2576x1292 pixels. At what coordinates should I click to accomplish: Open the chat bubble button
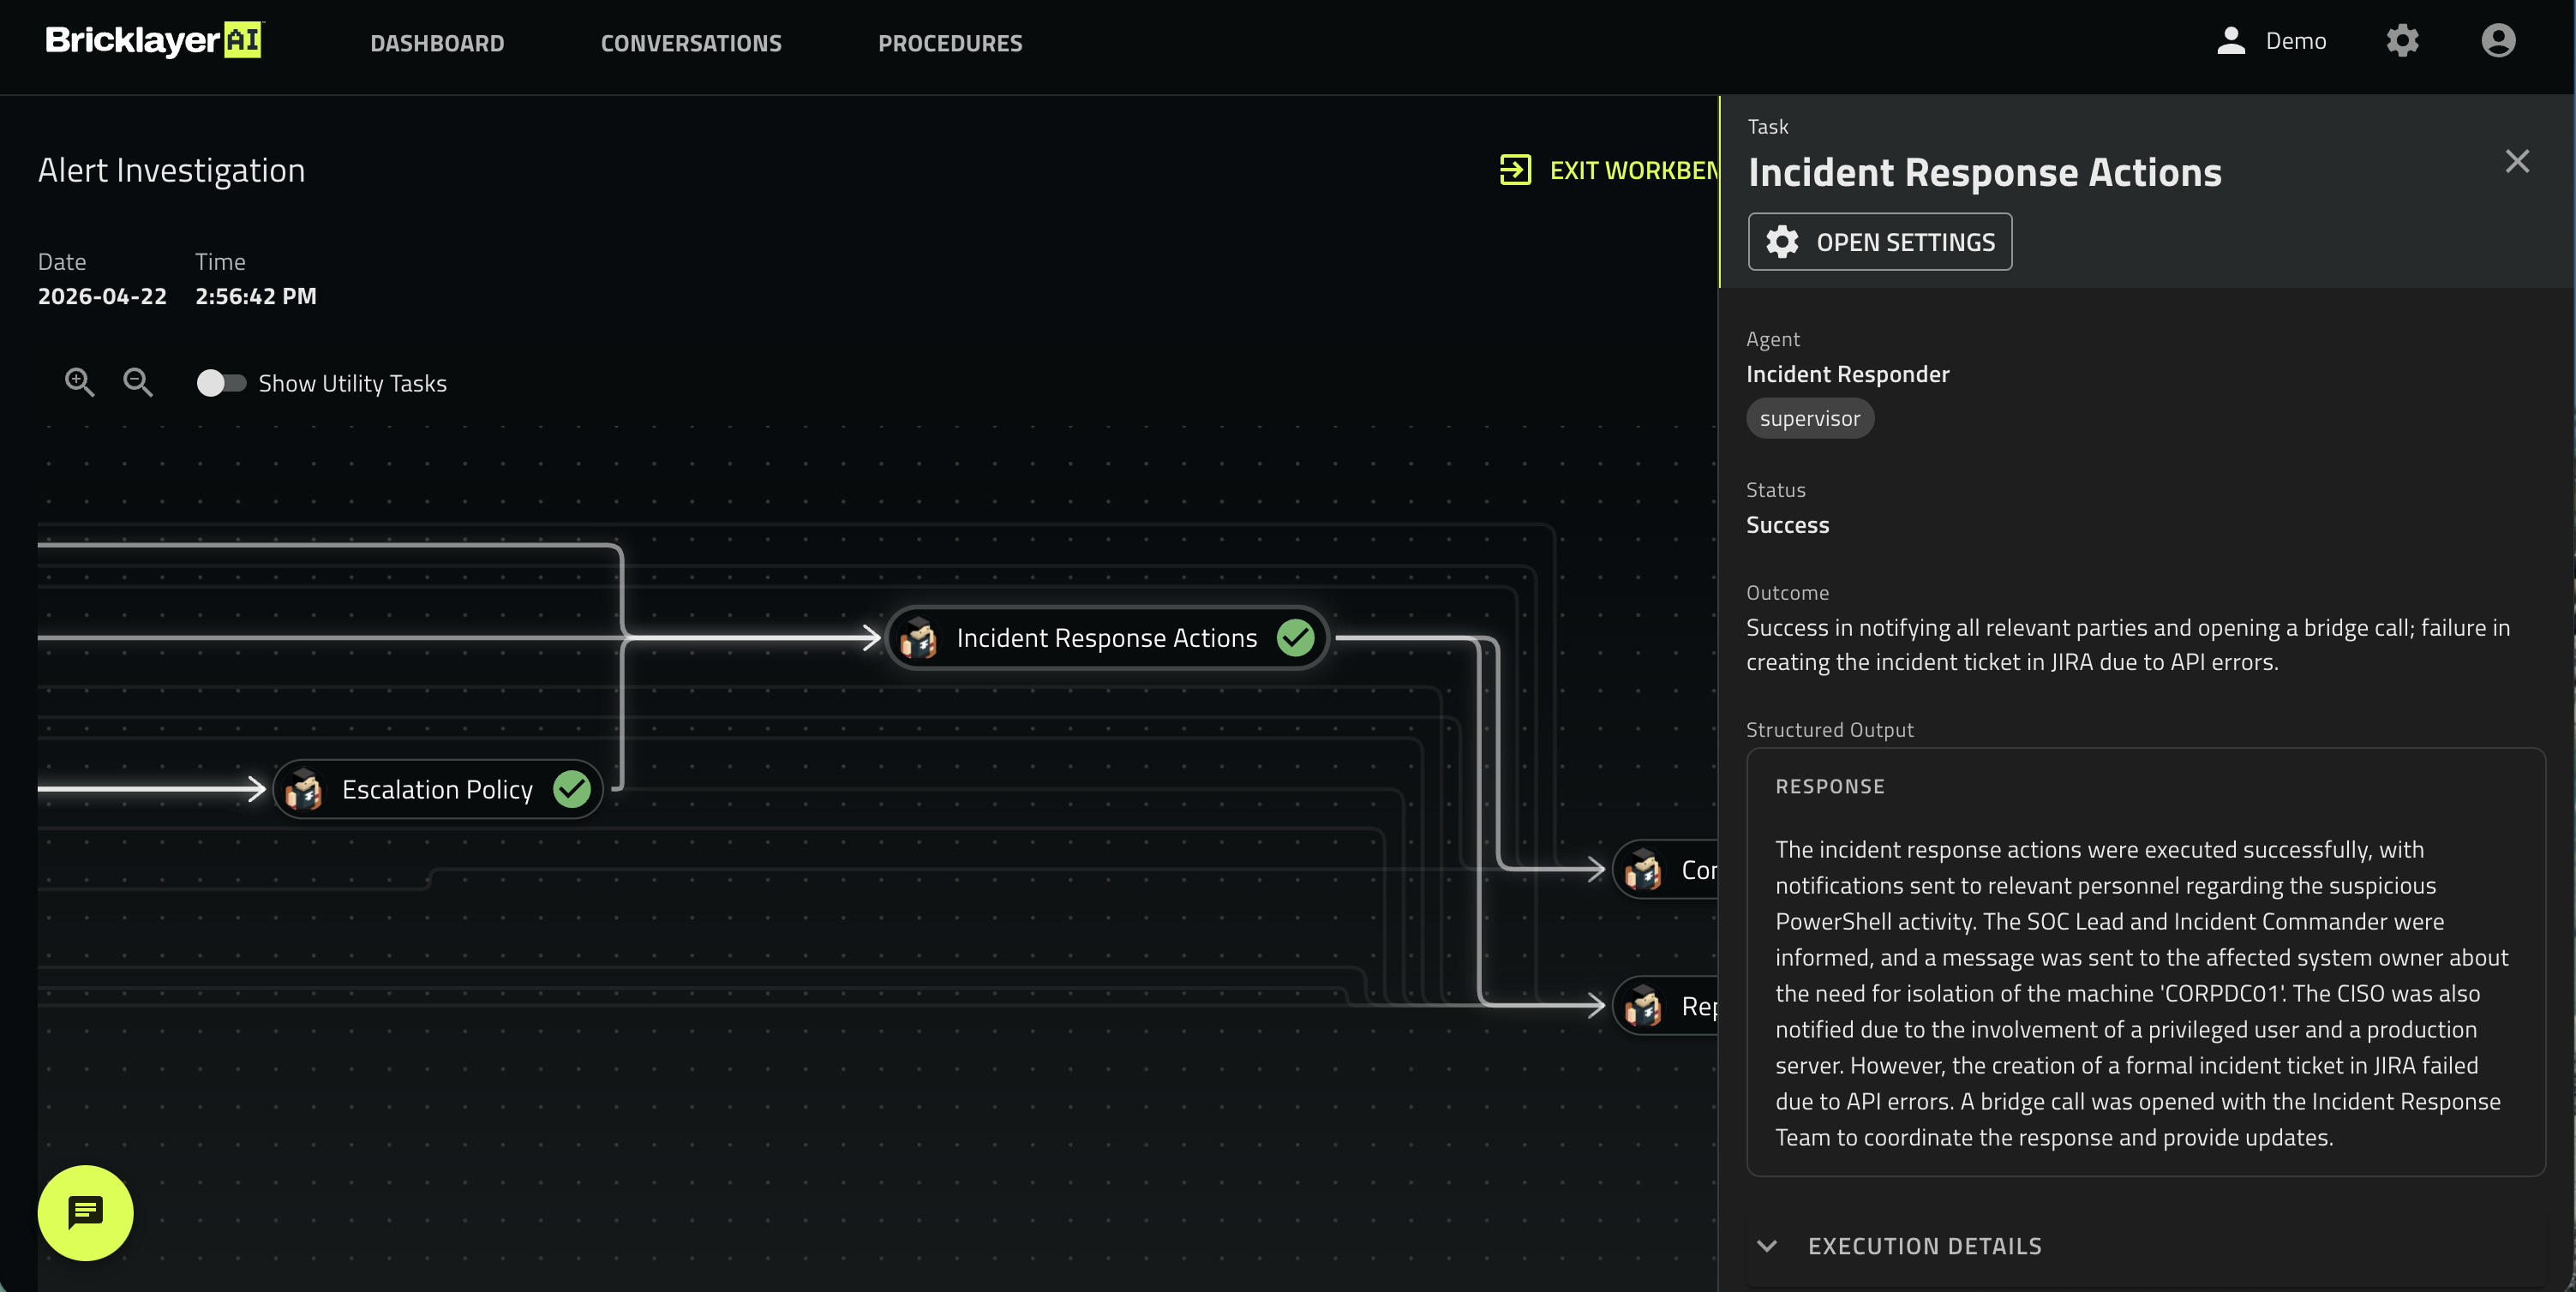85,1213
